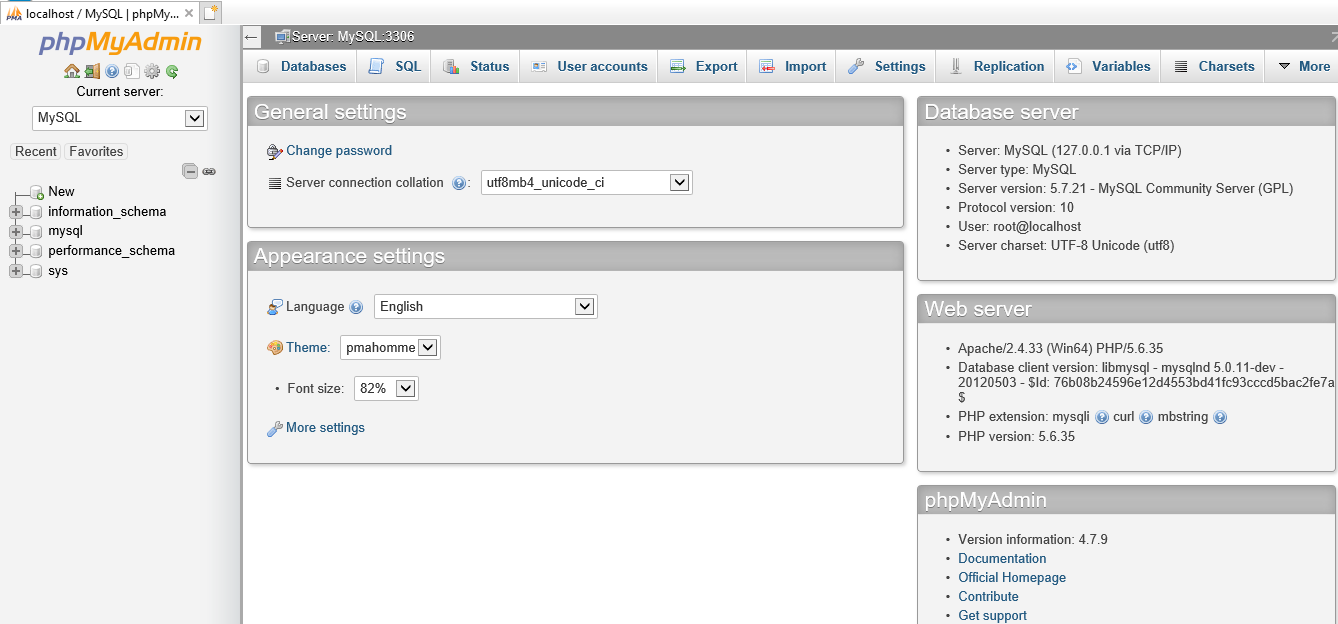Open navigation panel settings gear icon
Viewport: 1338px width, 624px height.
152,71
